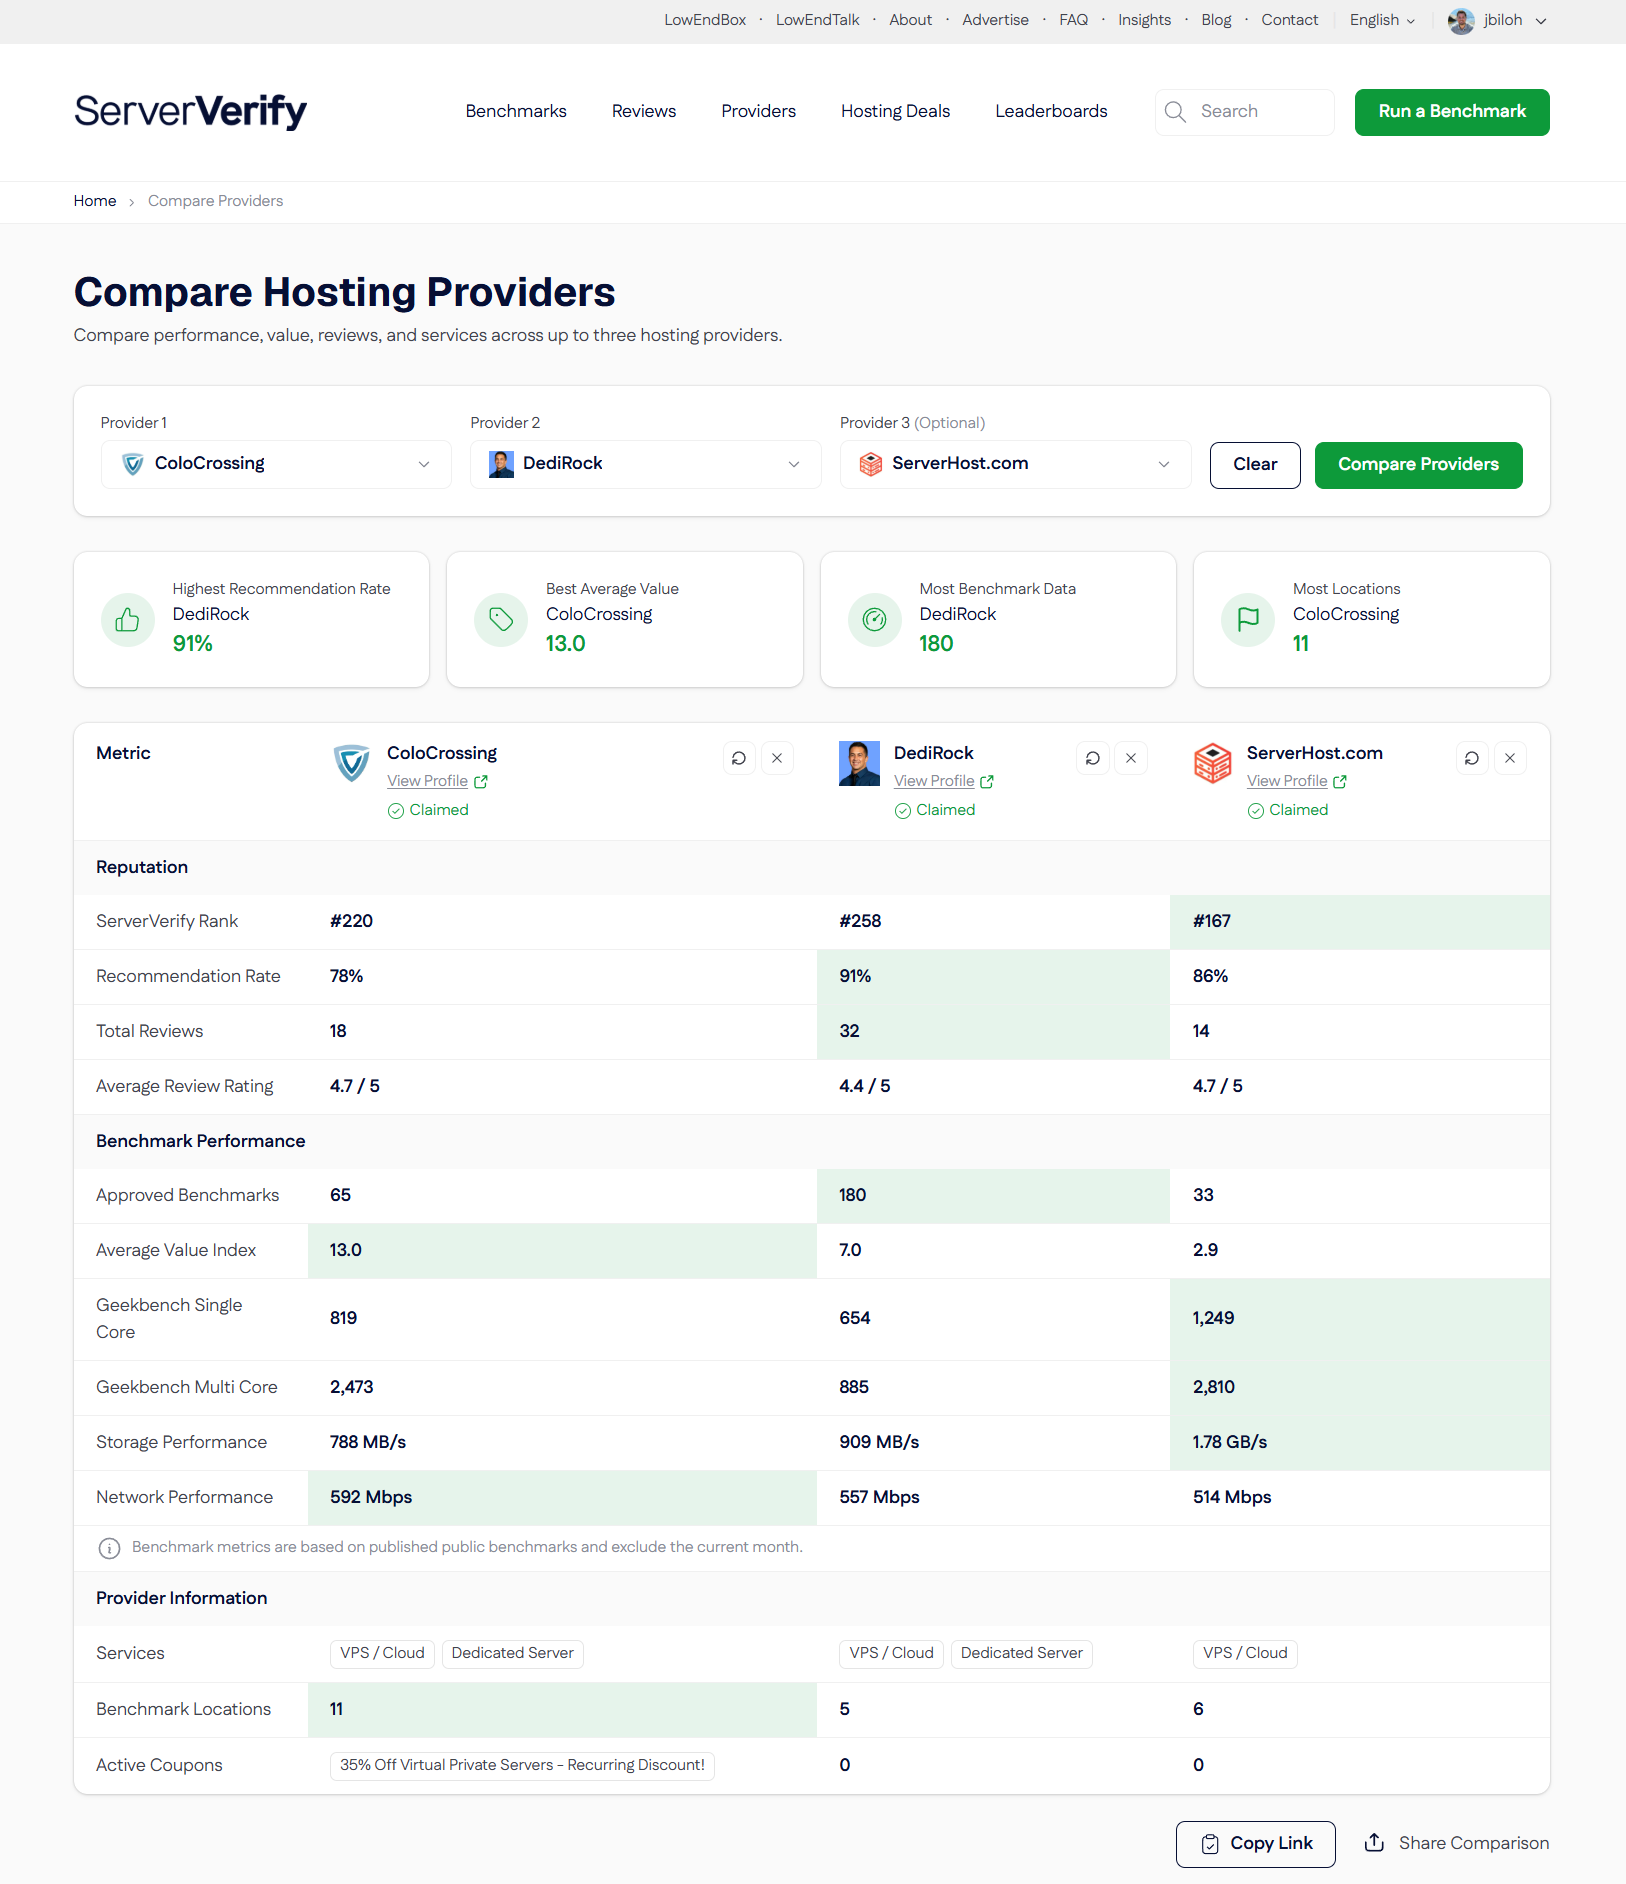Click the Claimed checkmark icon under ServerHost.com
Viewport: 1626px width, 1884px height.
(x=1256, y=811)
